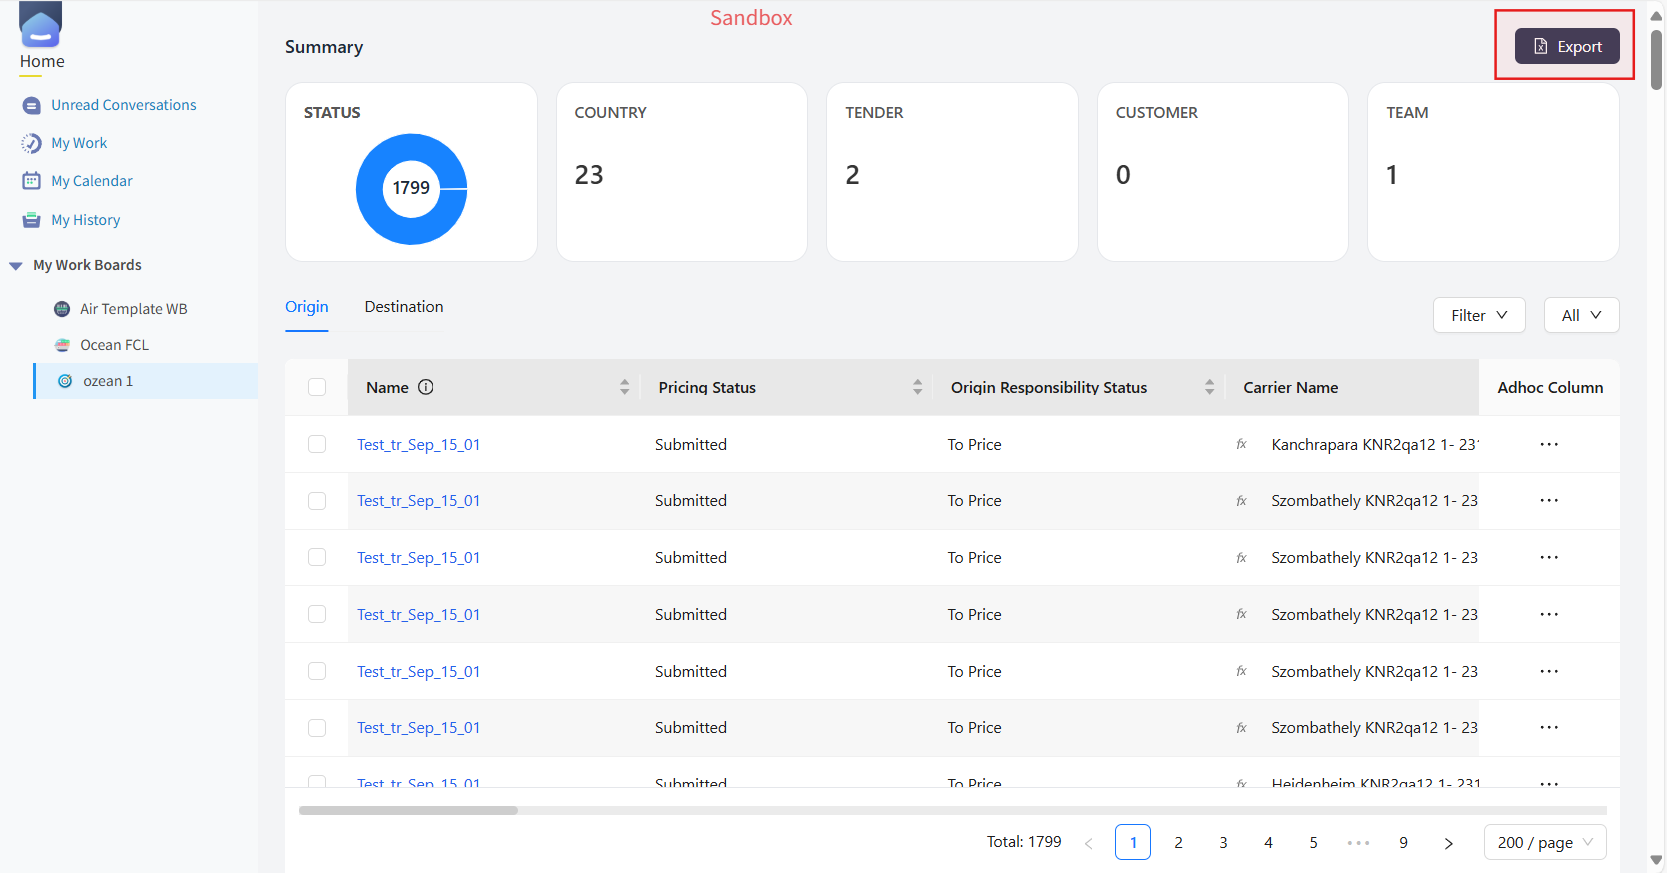Viewport: 1667px width, 873px height.
Task: Open Unread Conversations icon in sidebar
Action: (x=32, y=105)
